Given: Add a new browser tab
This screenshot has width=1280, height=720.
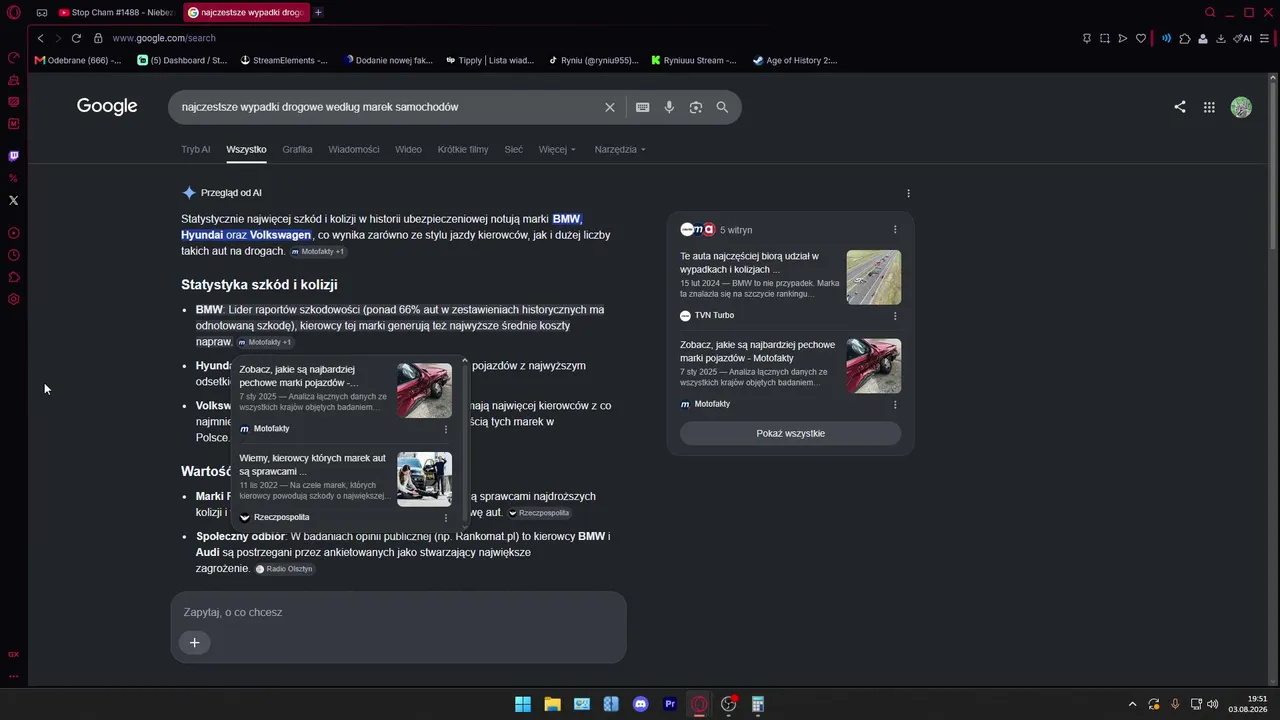Looking at the screenshot, I should (318, 13).
